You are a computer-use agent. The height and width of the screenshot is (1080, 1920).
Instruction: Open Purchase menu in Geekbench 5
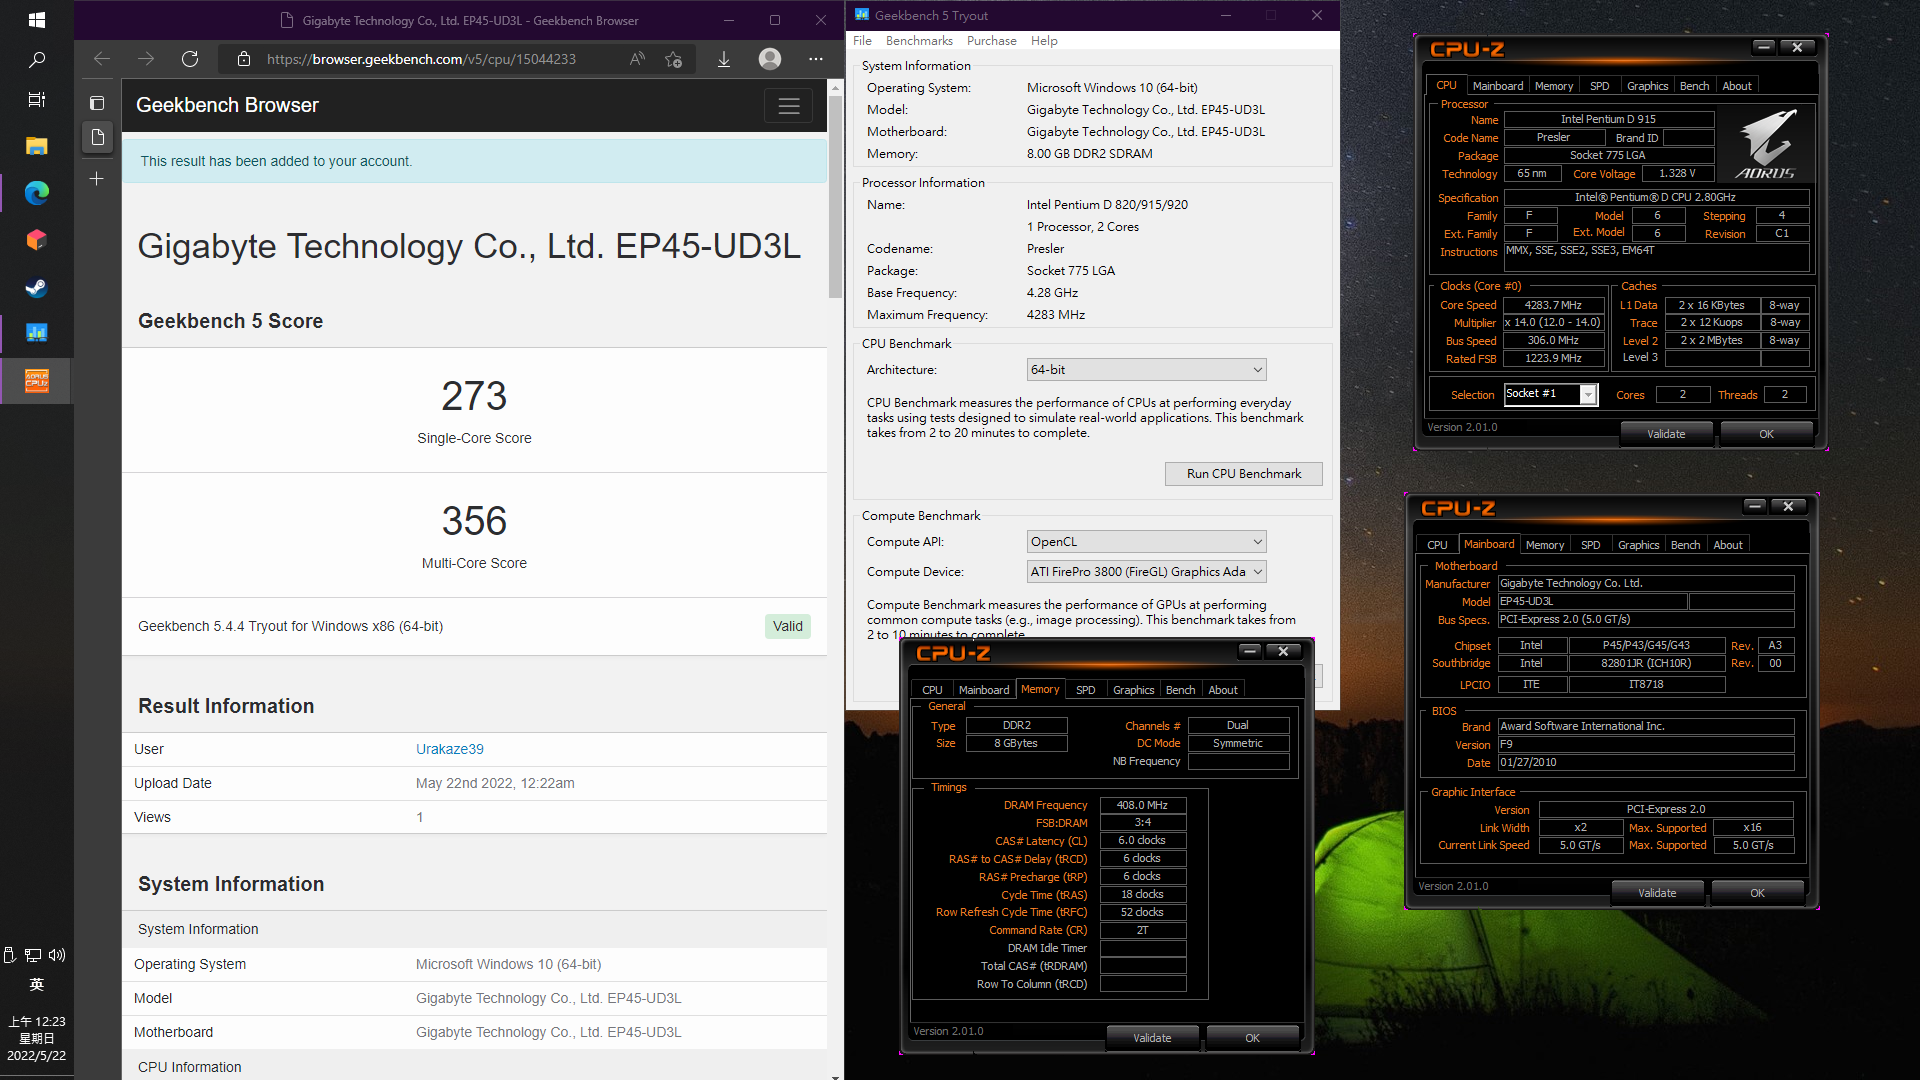tap(991, 41)
